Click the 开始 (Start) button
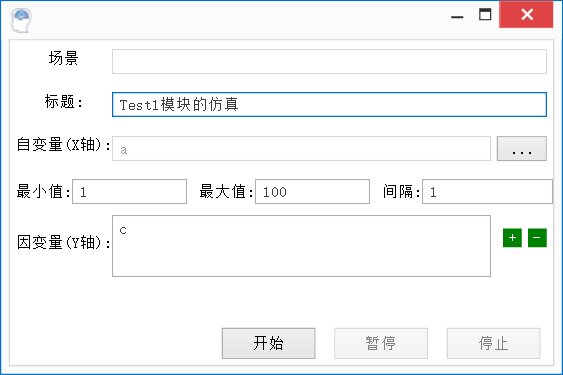This screenshot has width=563, height=375. pyautogui.click(x=269, y=343)
